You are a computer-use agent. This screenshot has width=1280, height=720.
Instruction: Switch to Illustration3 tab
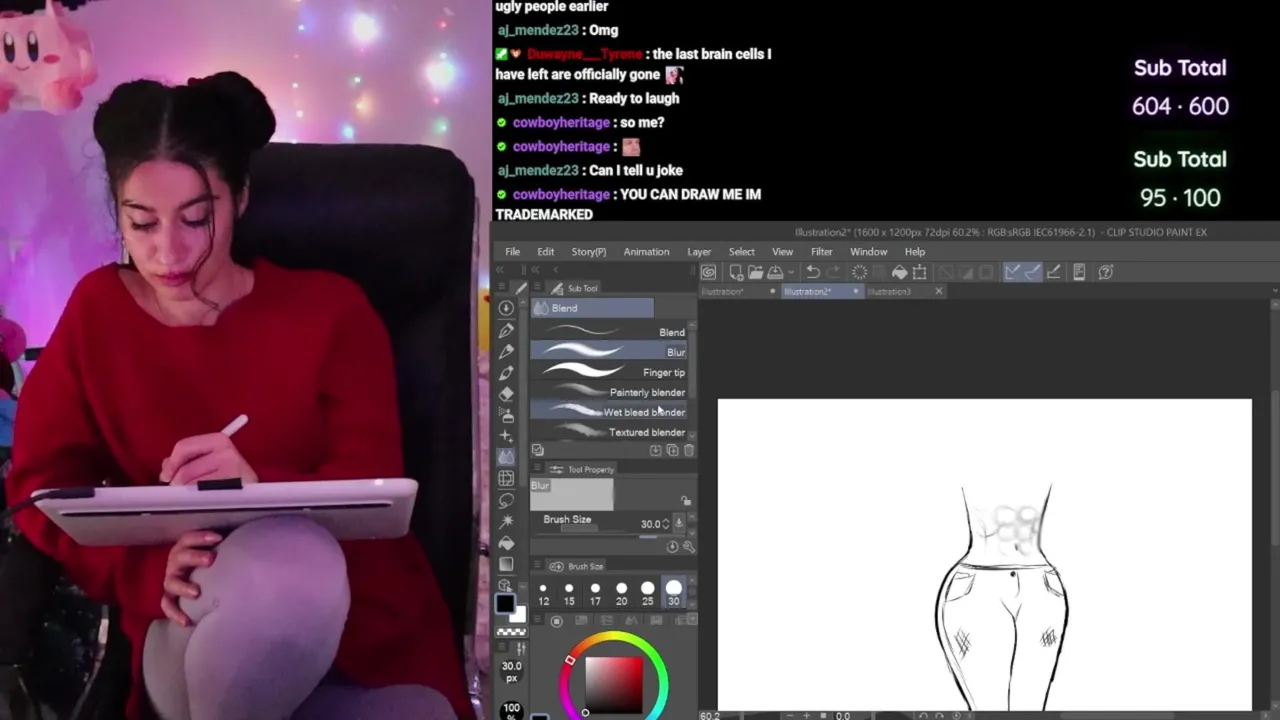click(x=889, y=292)
